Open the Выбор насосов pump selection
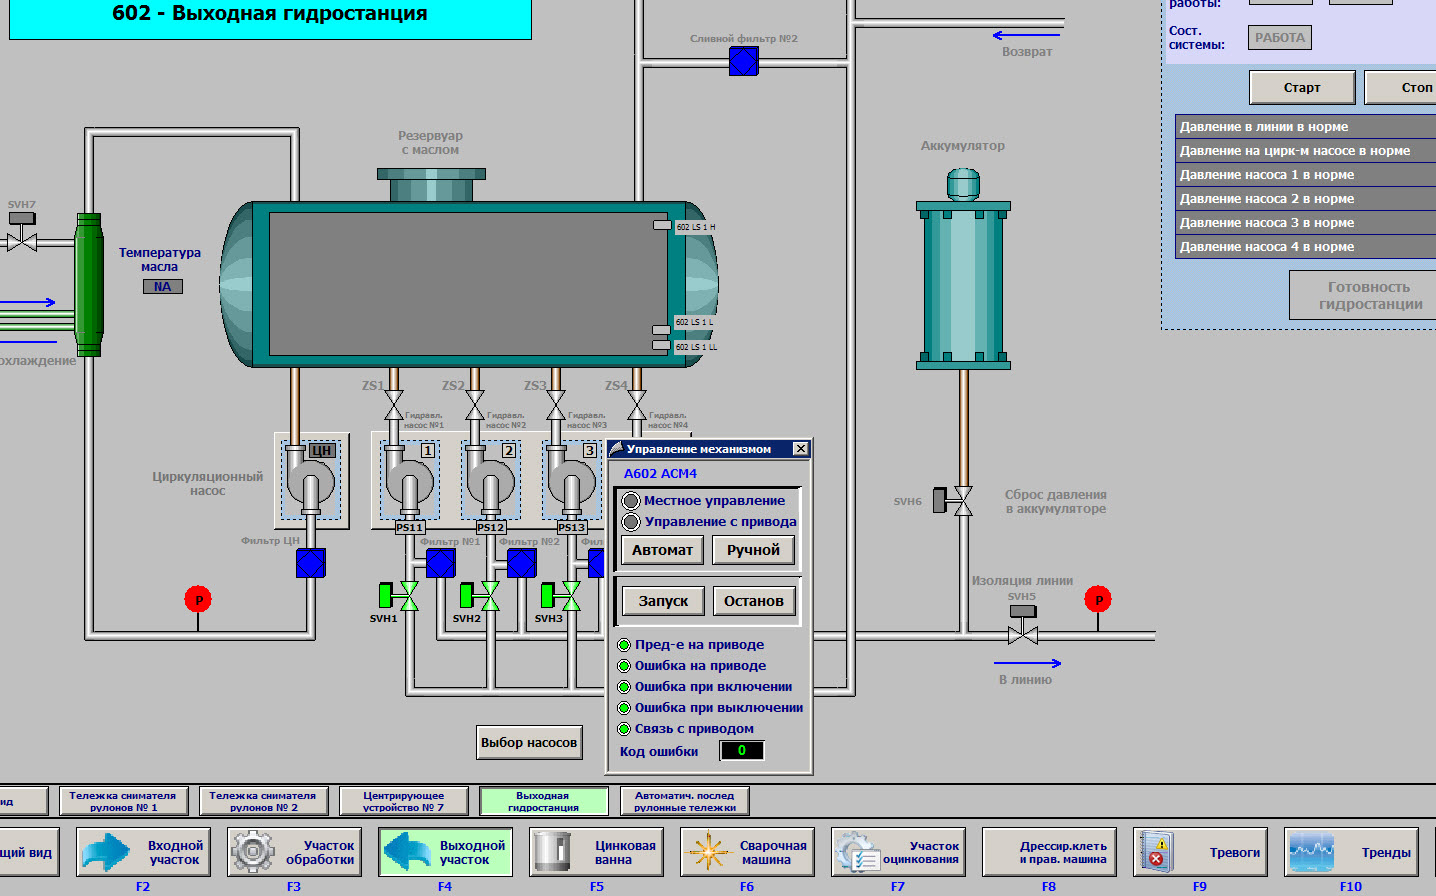Image resolution: width=1436 pixels, height=896 pixels. [x=529, y=743]
